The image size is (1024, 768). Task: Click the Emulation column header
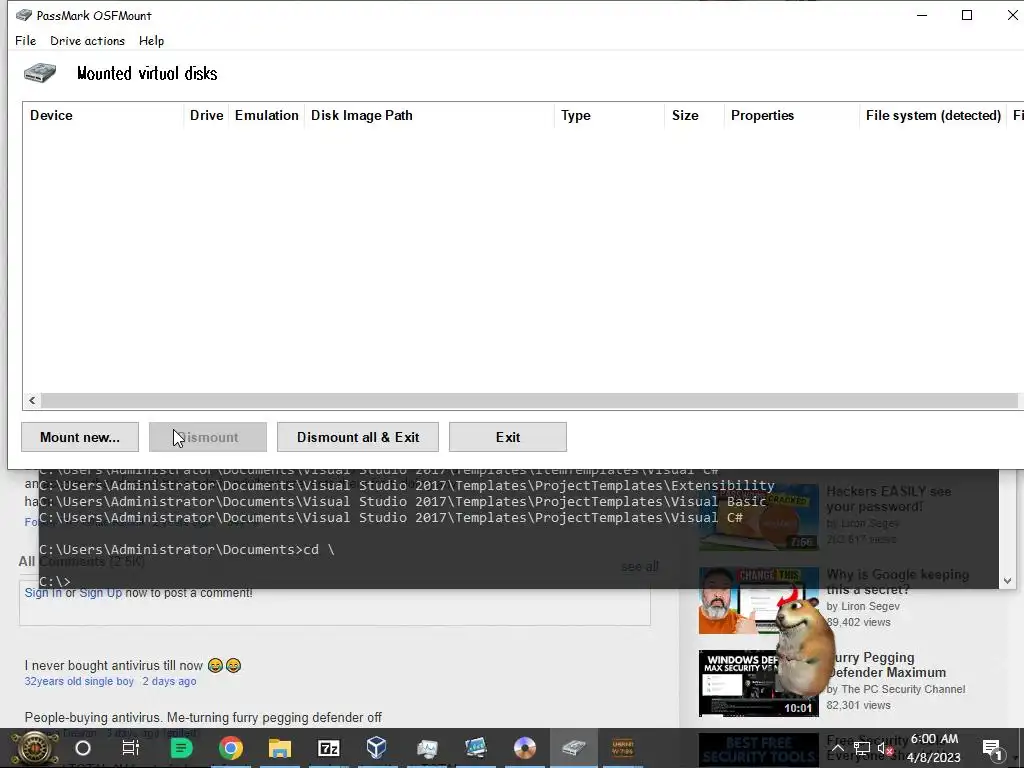coord(266,116)
